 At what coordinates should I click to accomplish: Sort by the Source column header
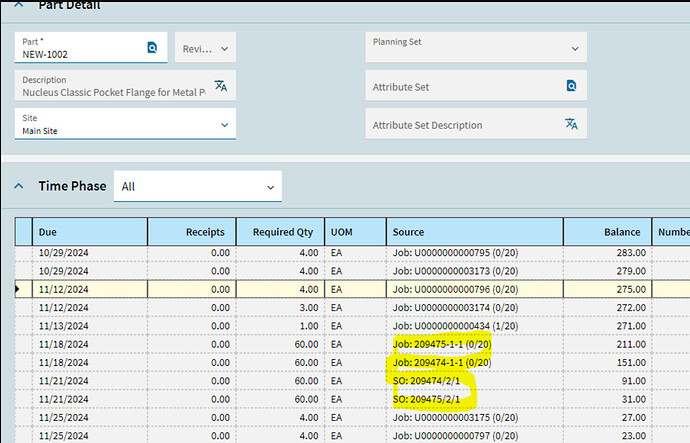[475, 231]
